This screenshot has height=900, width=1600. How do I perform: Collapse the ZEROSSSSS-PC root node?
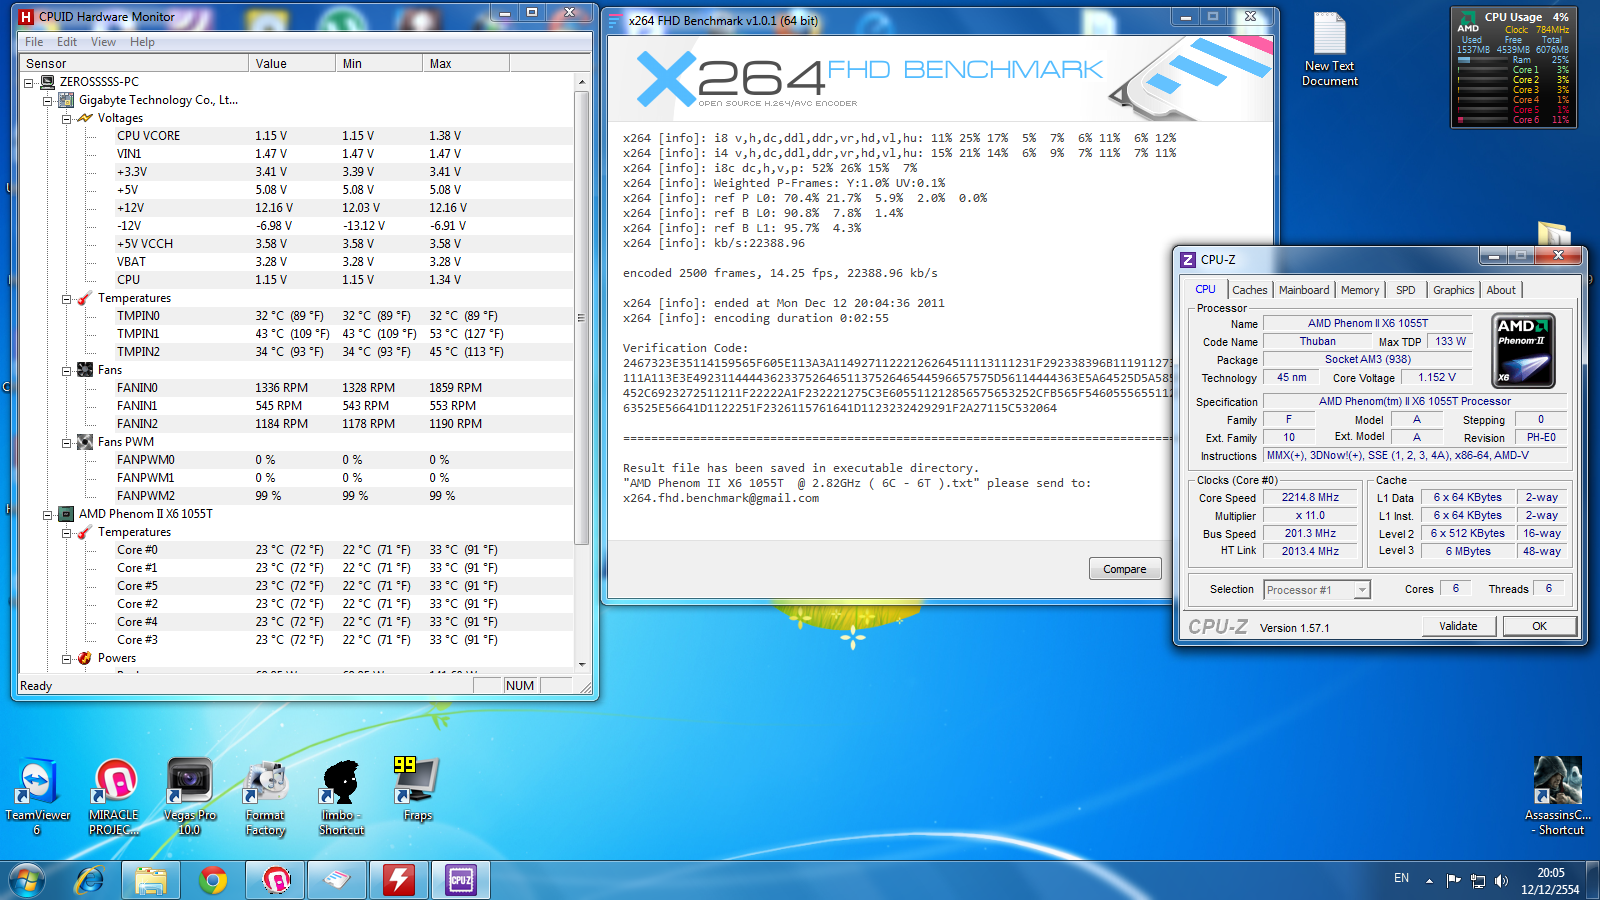click(x=29, y=82)
